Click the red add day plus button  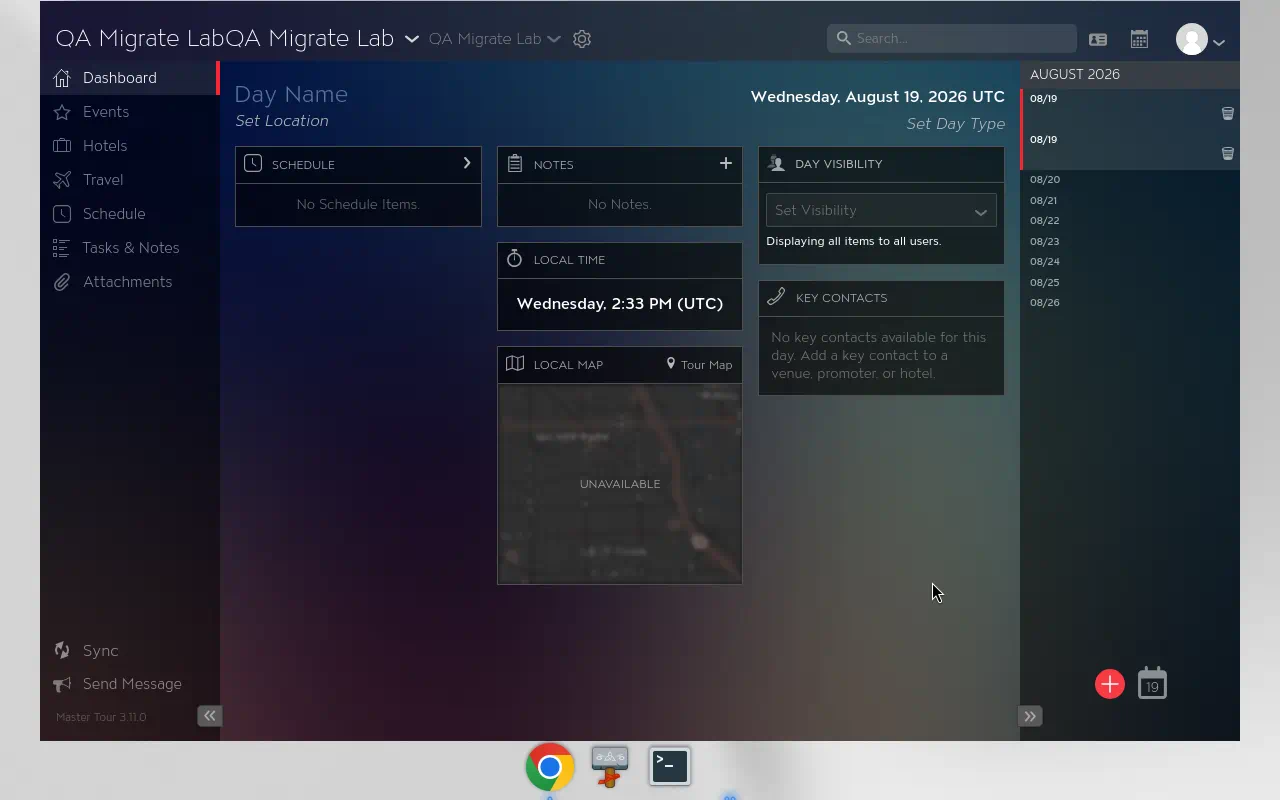pos(1110,684)
